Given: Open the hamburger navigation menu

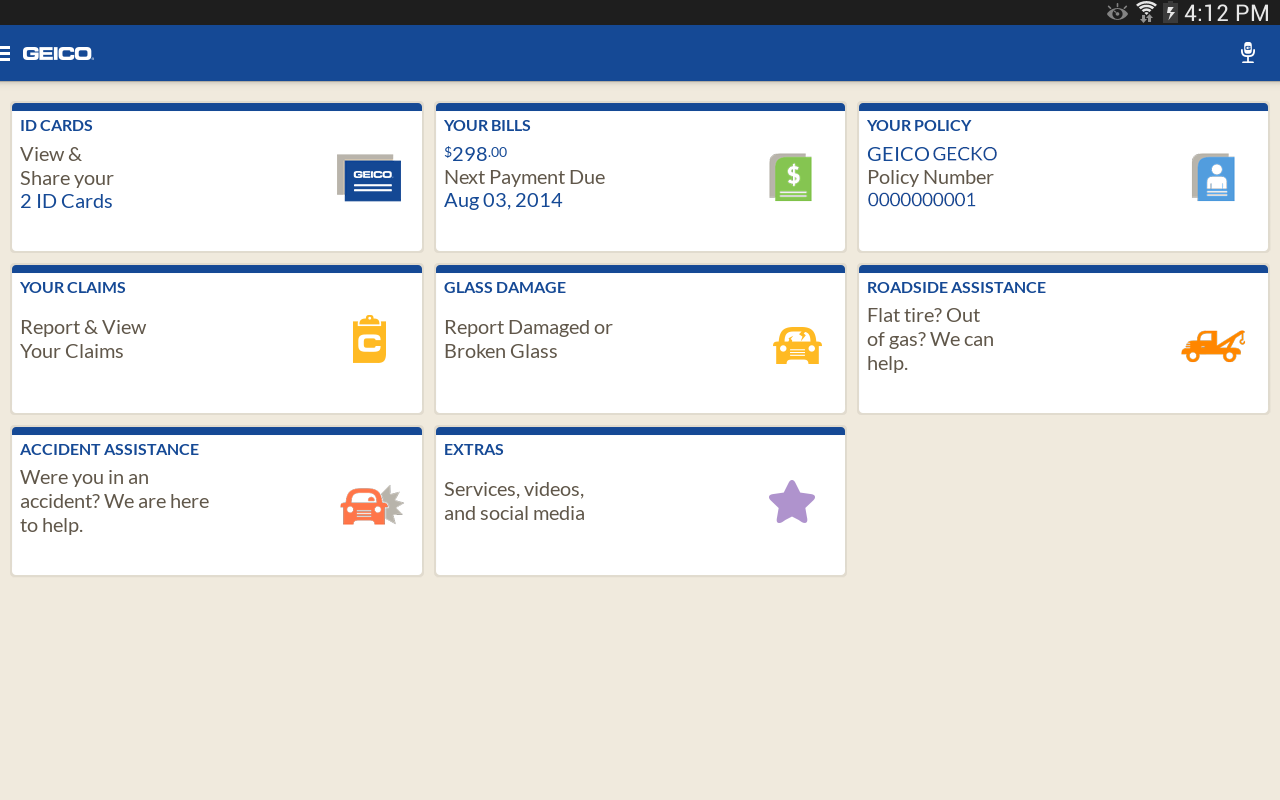Looking at the screenshot, I should (5, 53).
